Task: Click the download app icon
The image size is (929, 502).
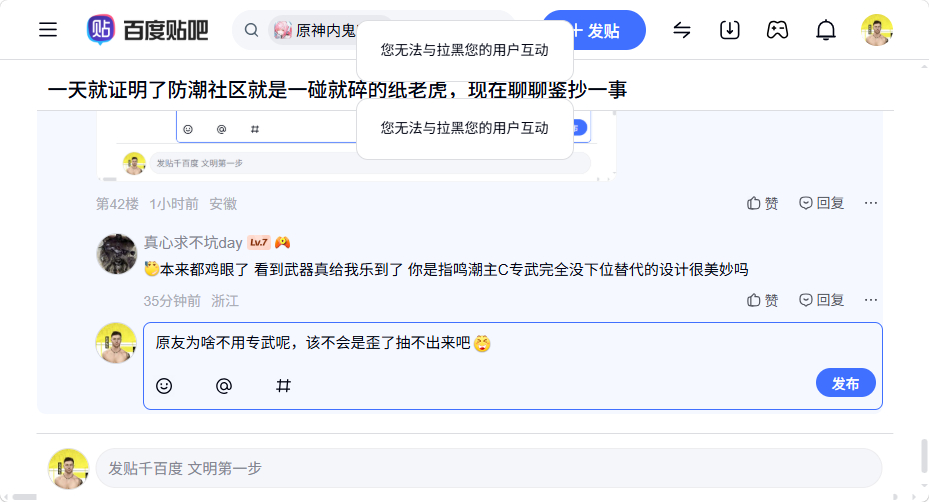Action: tap(729, 30)
